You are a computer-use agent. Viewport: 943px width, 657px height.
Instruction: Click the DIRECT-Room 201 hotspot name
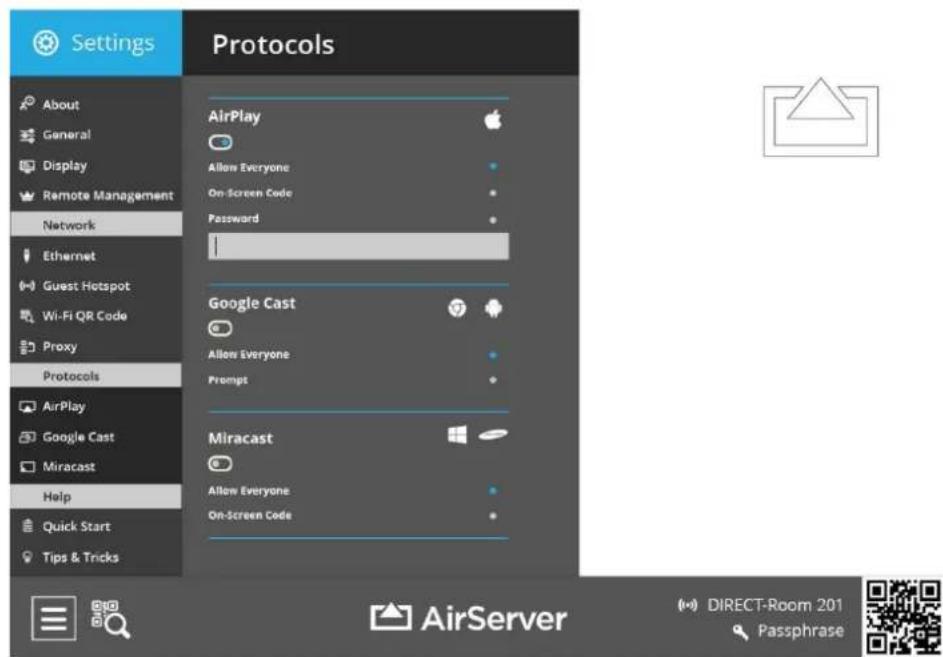pyautogui.click(x=775, y=605)
